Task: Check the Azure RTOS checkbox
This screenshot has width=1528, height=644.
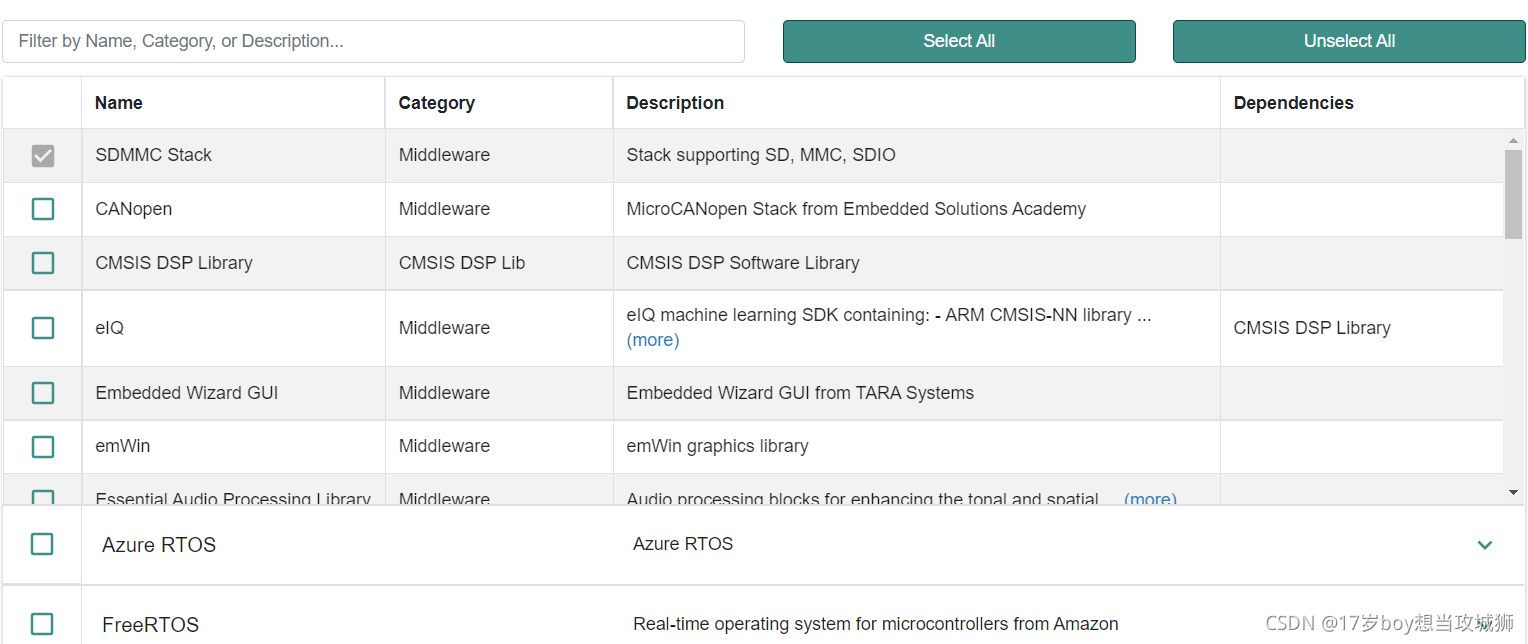Action: click(42, 544)
